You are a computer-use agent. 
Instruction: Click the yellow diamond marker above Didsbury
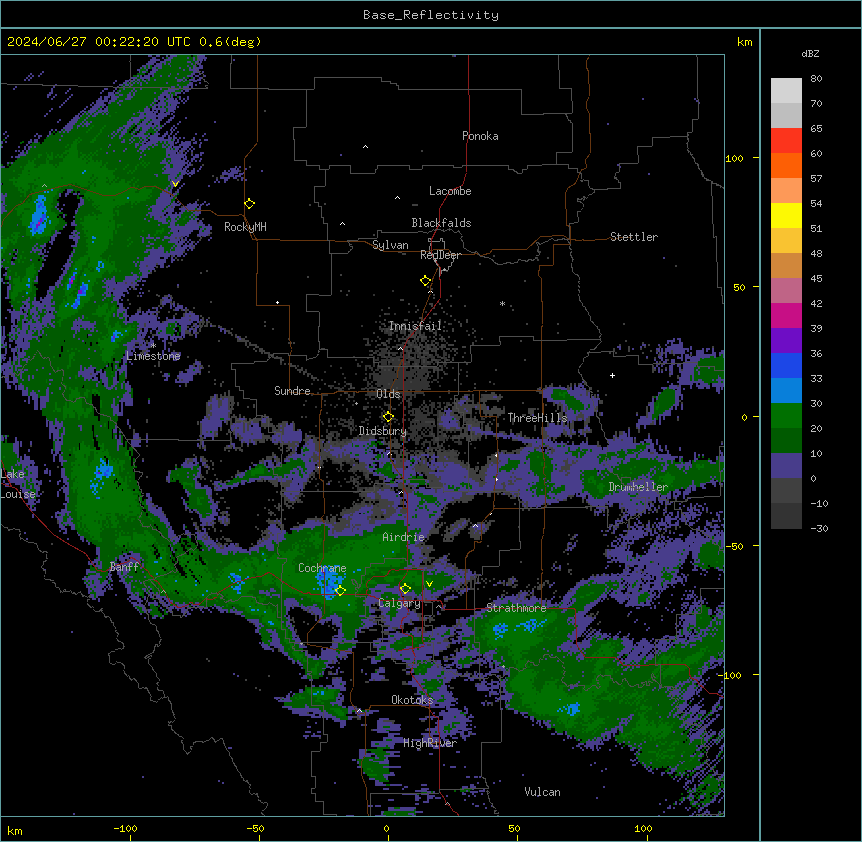[388, 417]
